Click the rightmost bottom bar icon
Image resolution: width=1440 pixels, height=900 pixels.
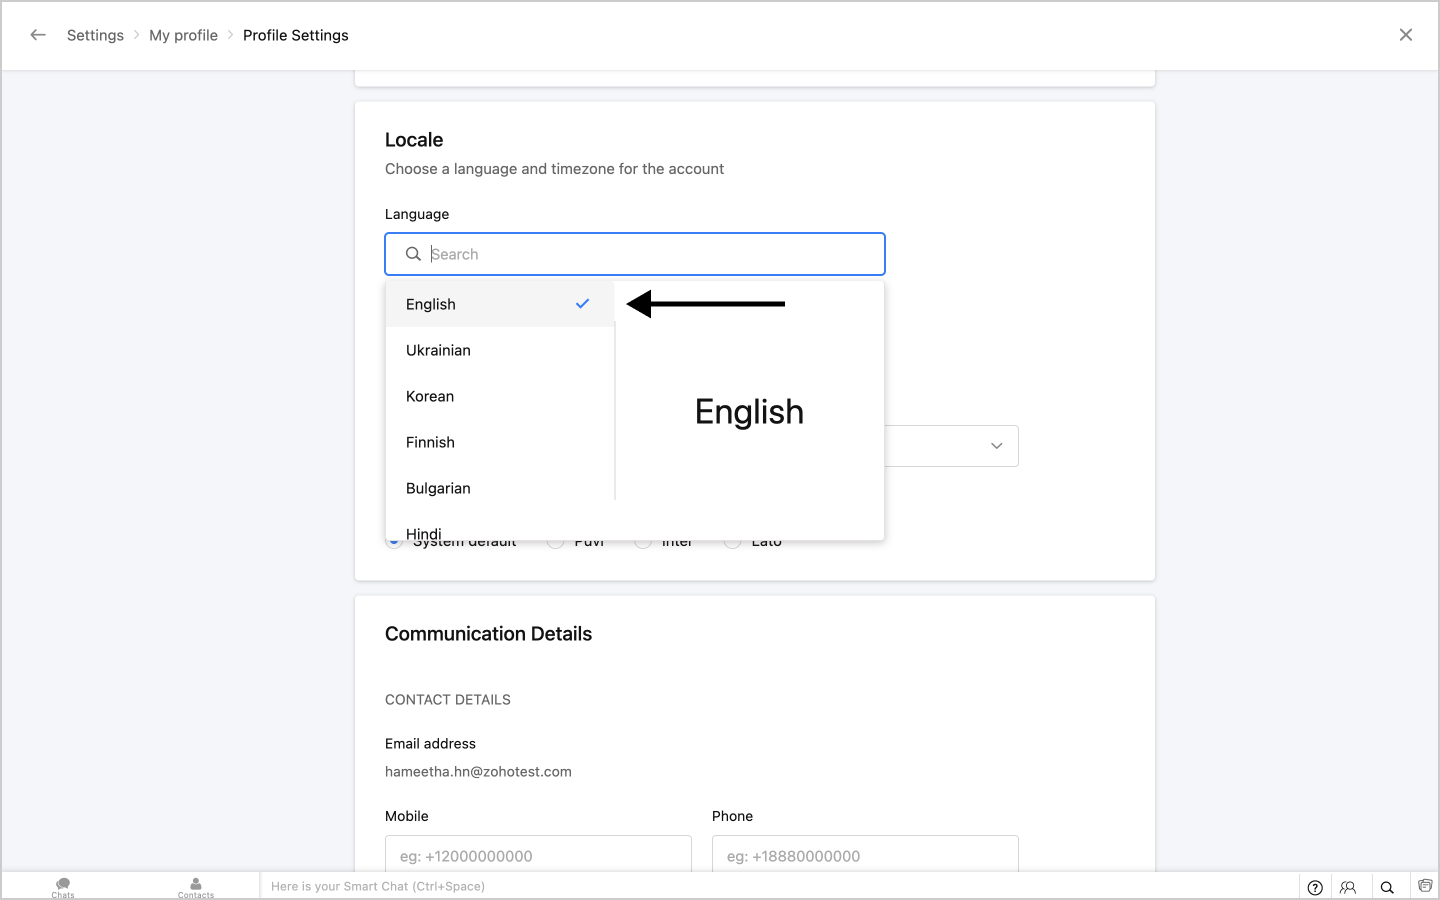coord(1425,886)
